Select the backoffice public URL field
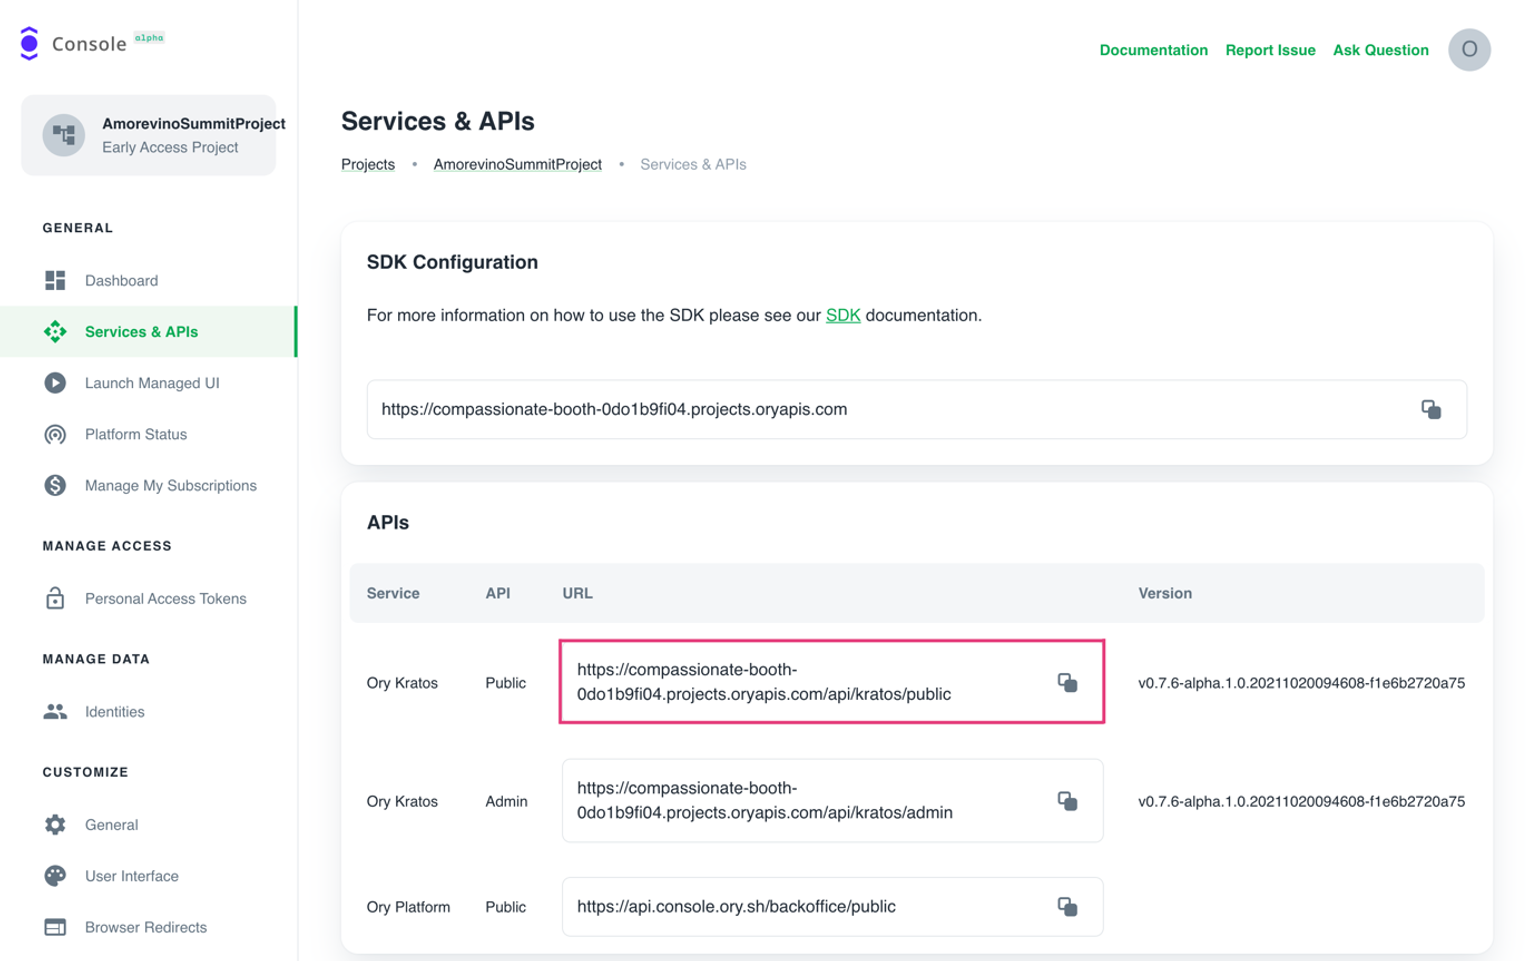Screen dimensions: 1536x961 [x=832, y=906]
